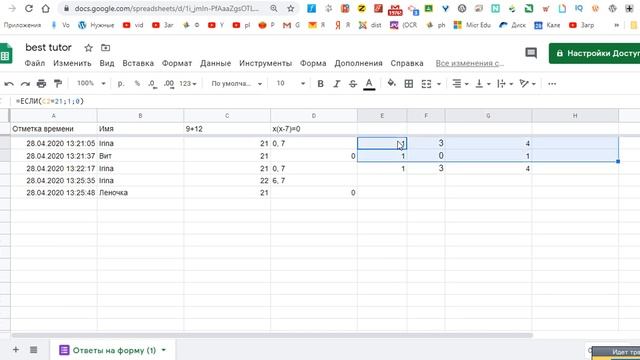Click the browser home icon
The width and height of the screenshot is (640, 360).
[46, 8]
